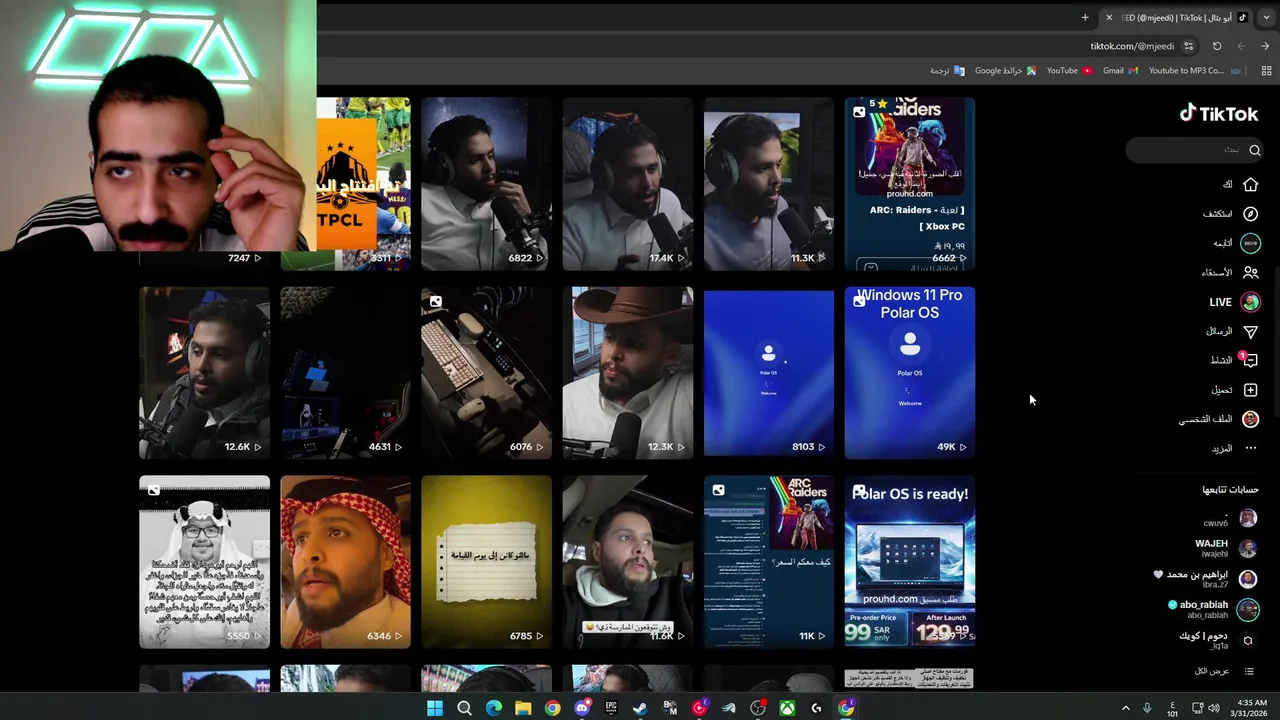The height and width of the screenshot is (720, 1280).
Task: Open Epic Games launcher from taskbar
Action: pos(611,708)
